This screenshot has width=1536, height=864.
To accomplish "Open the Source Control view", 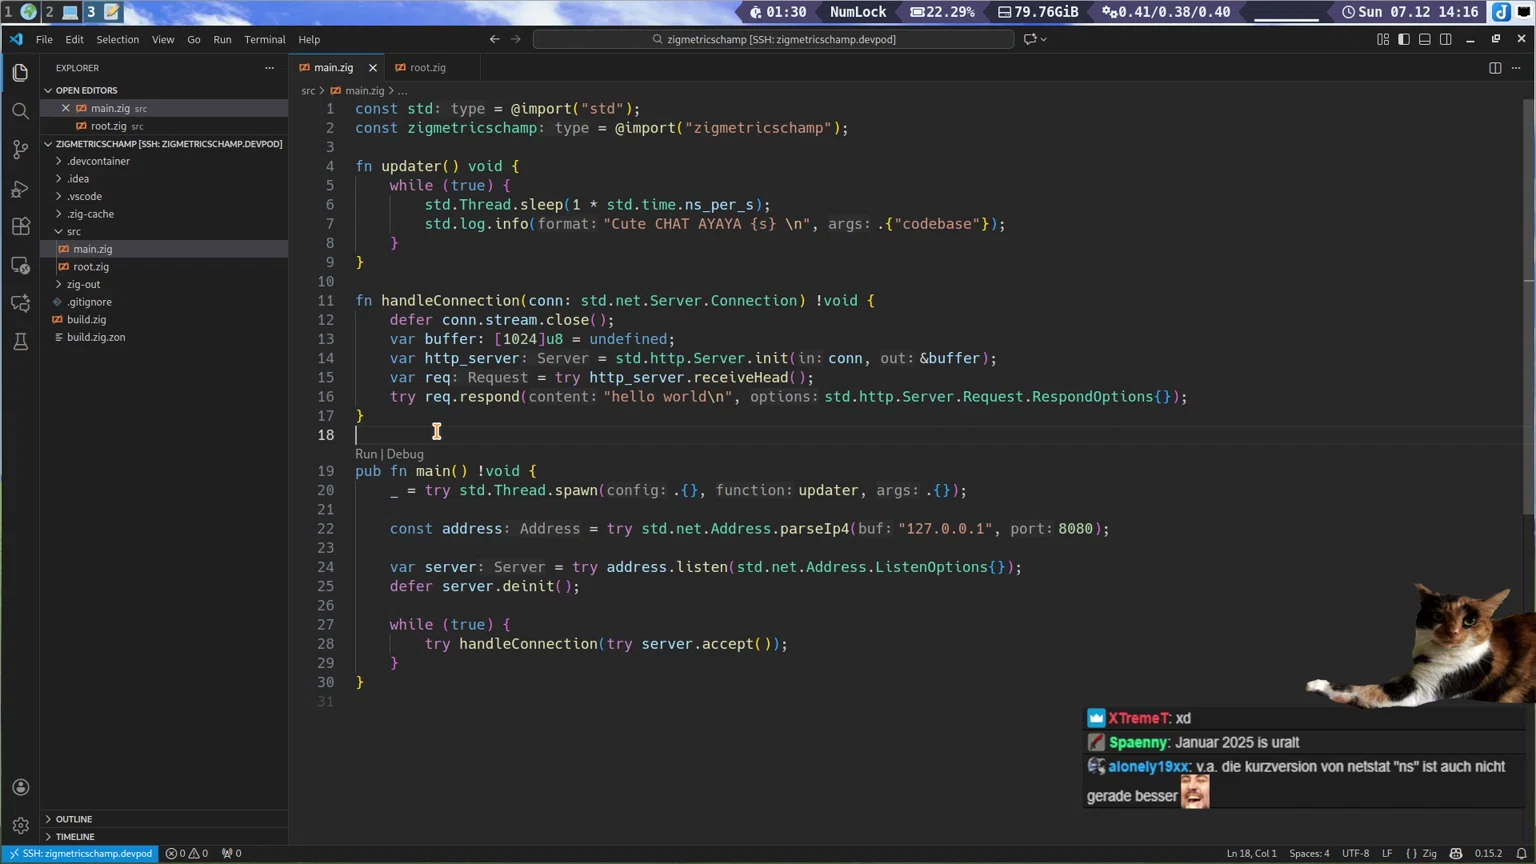I will [x=20, y=150].
